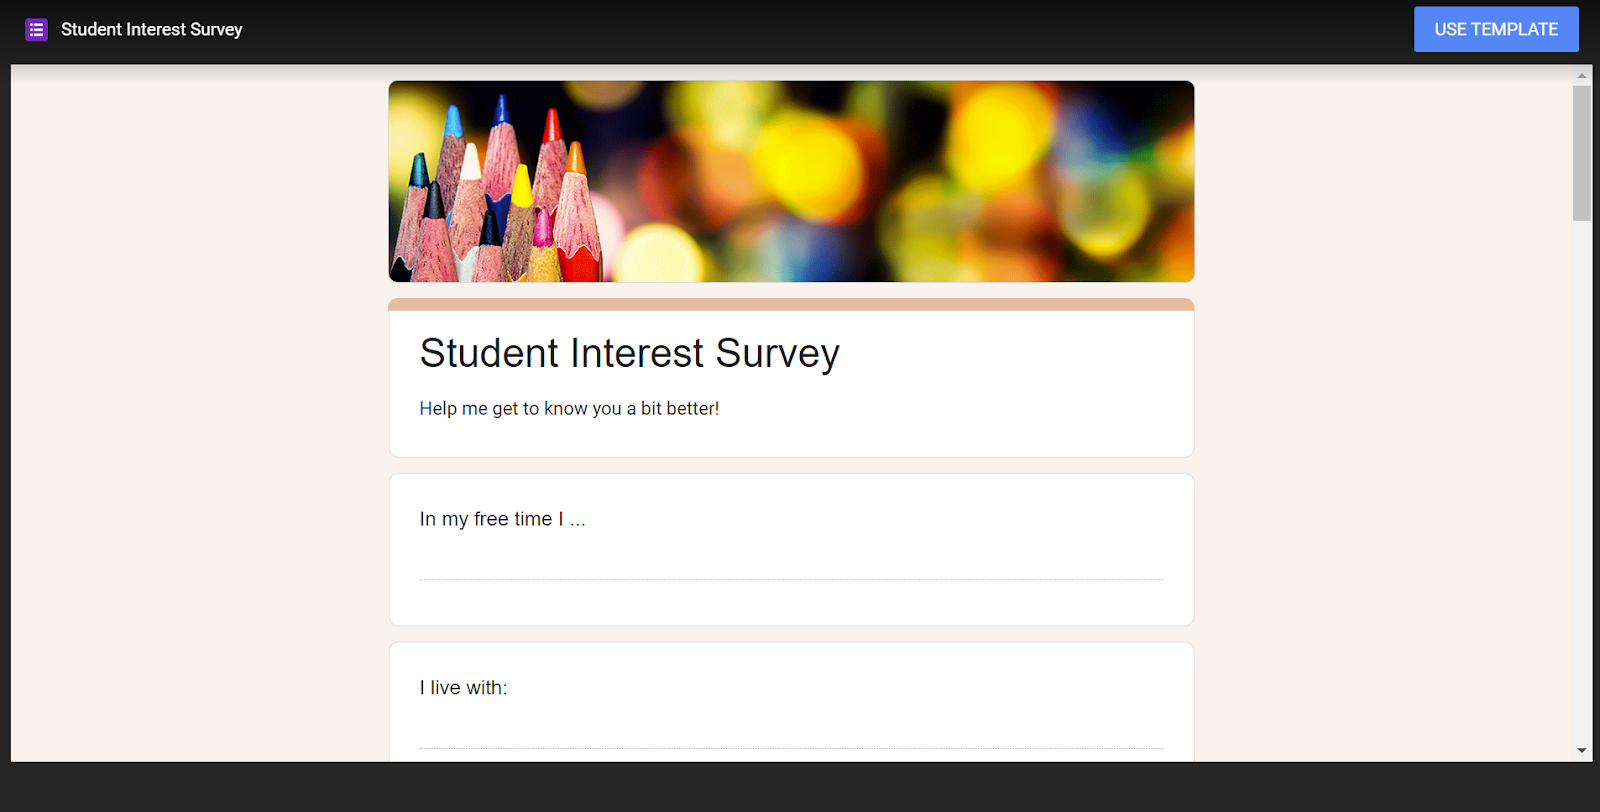Click the scrollbar up arrow
Viewport: 1600px width, 812px height.
click(1581, 75)
